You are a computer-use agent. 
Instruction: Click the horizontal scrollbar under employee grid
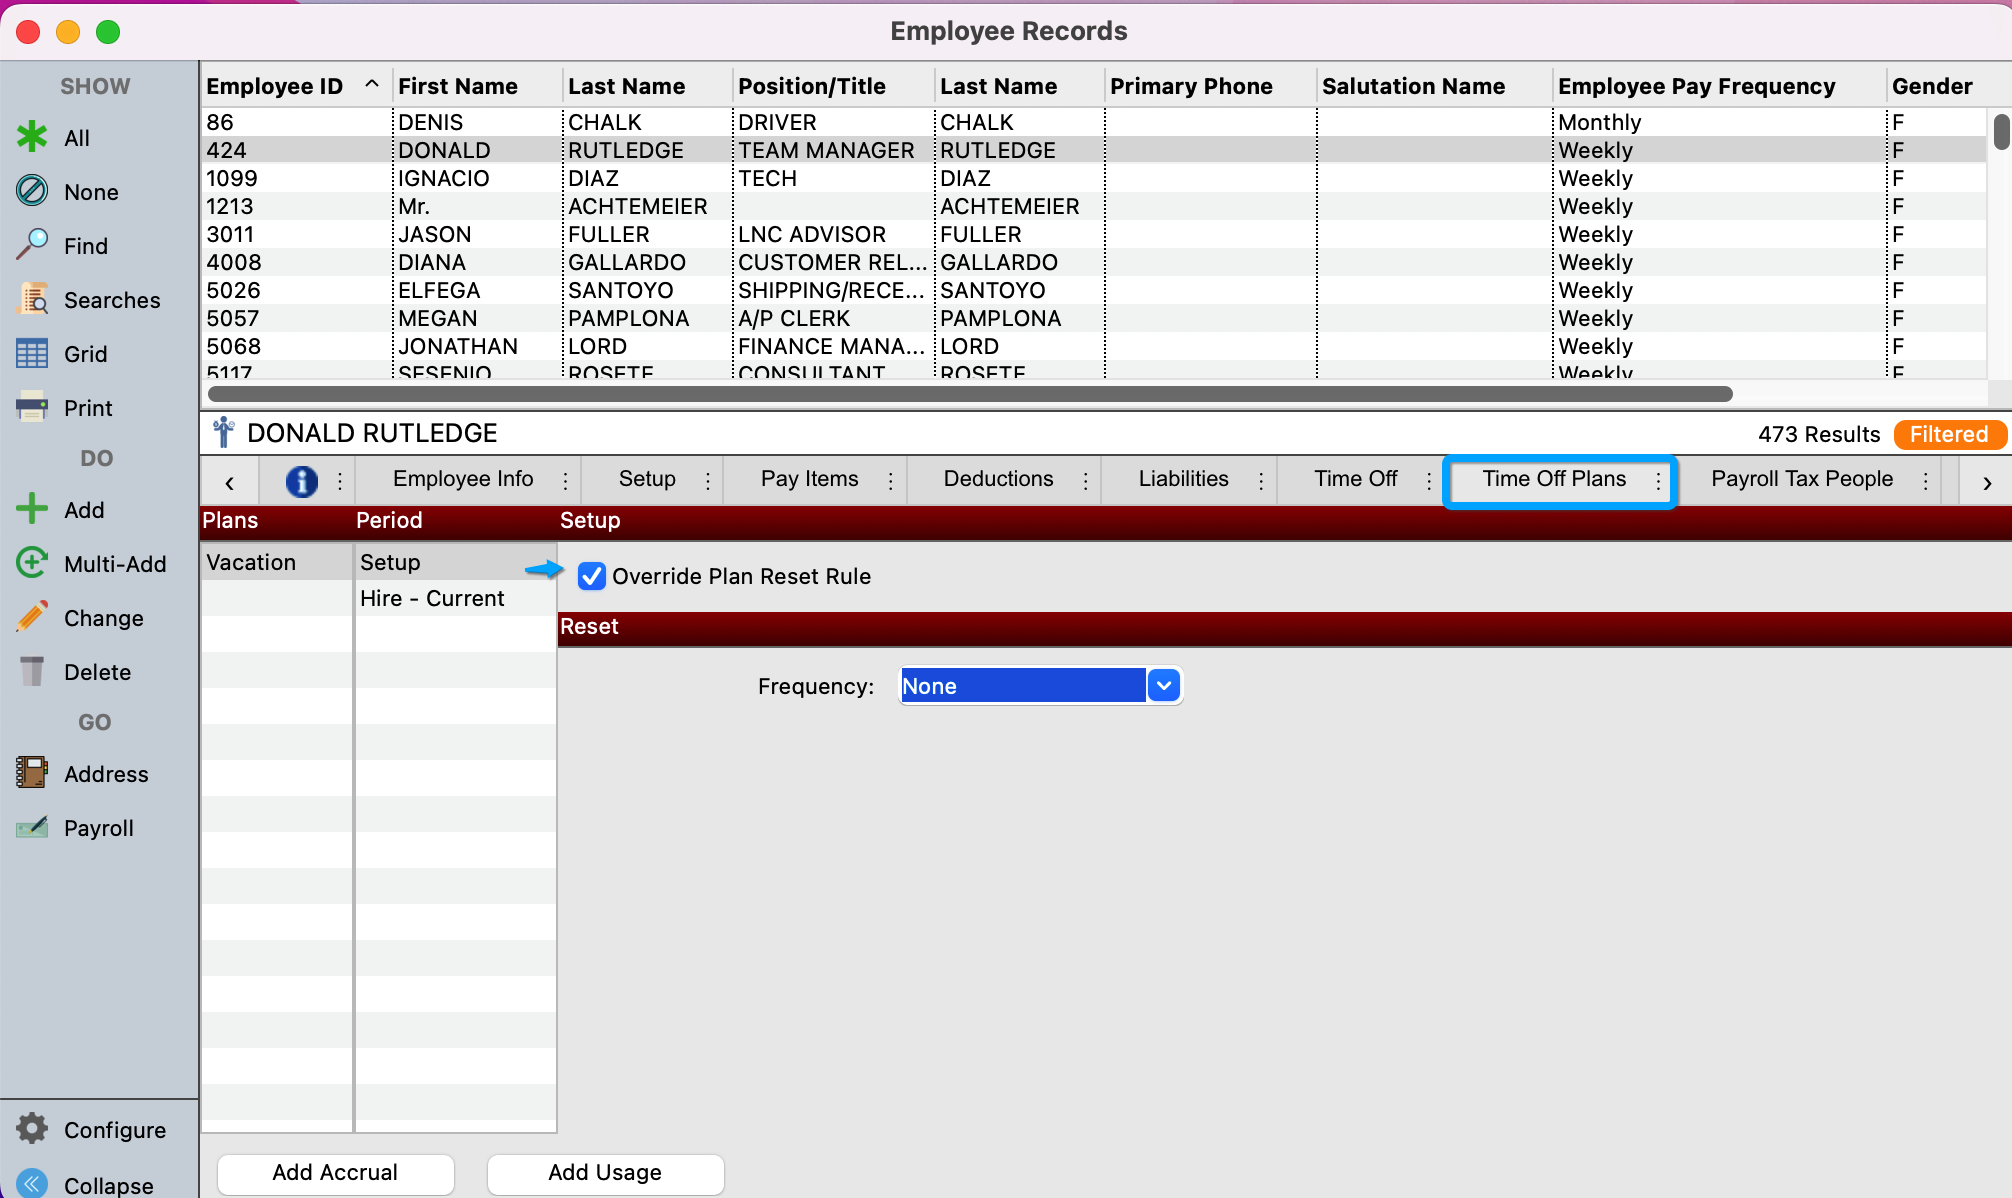point(970,394)
